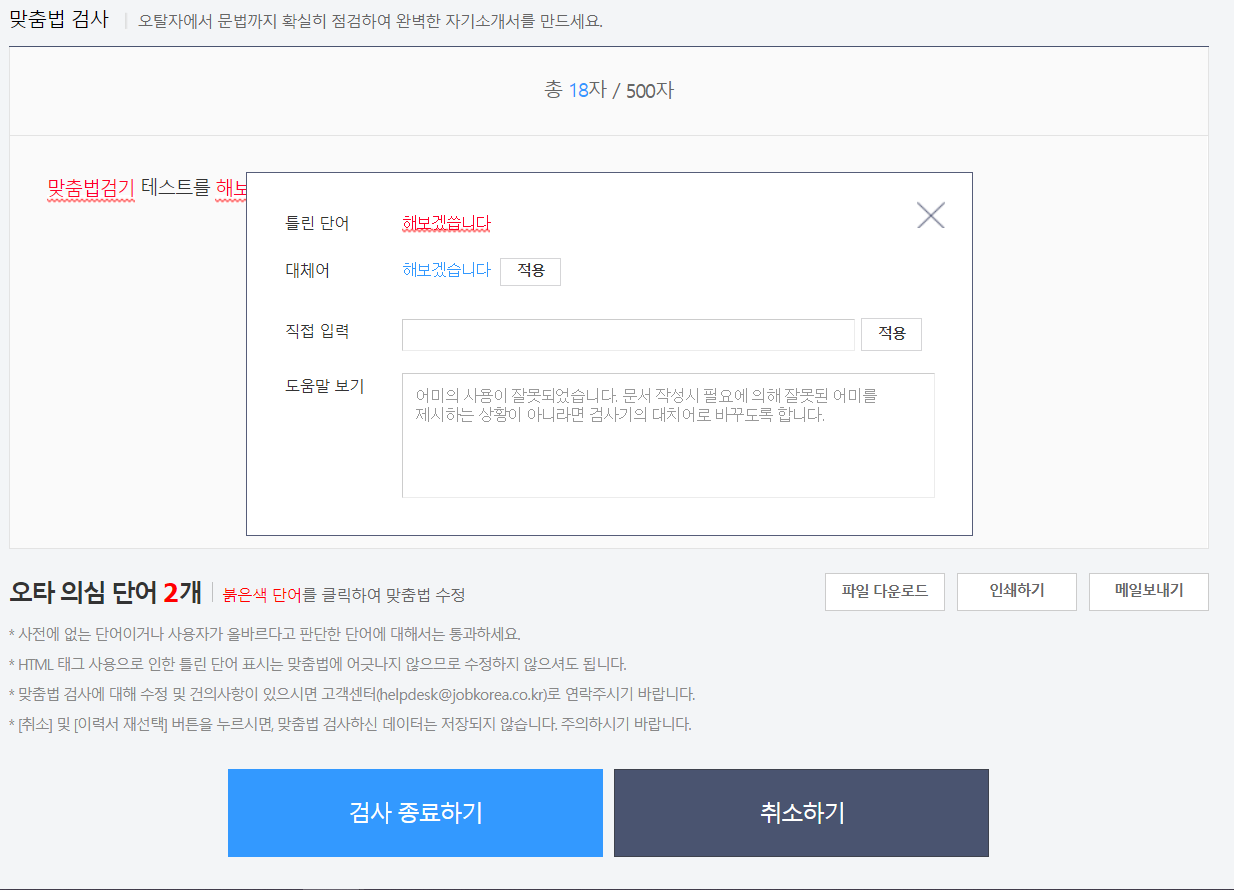The height and width of the screenshot is (890, 1234).
Task: Finish the check with 검사 종료하기
Action: coord(416,812)
